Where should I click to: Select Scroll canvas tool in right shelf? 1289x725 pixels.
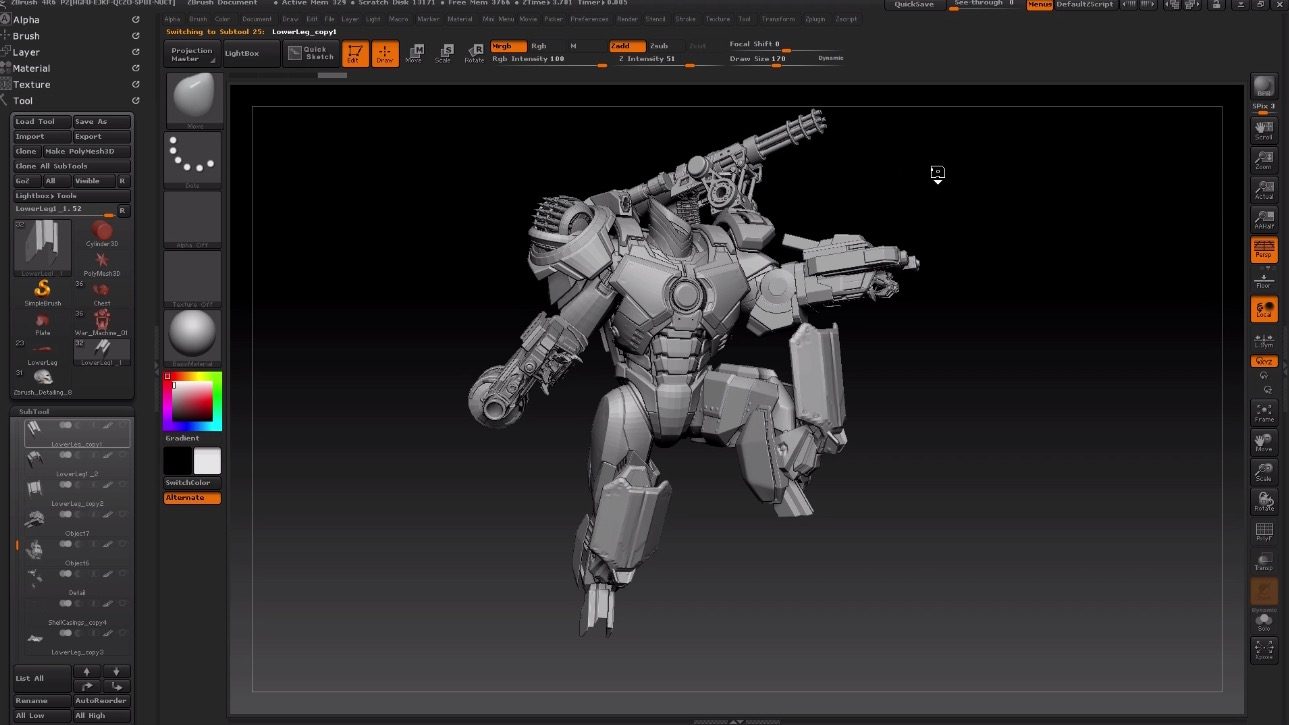pos(1264,130)
